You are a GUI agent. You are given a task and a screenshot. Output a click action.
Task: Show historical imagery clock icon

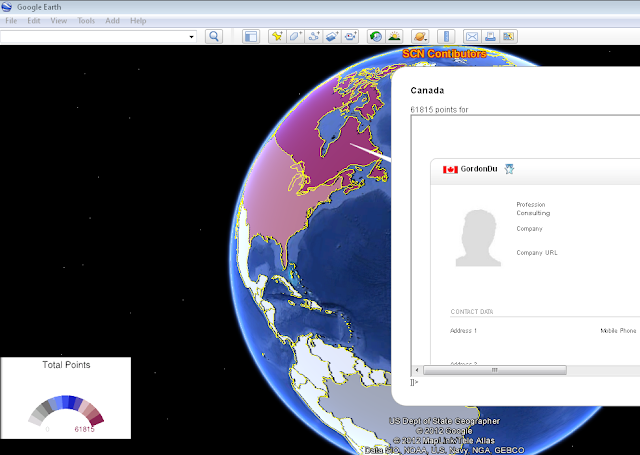click(x=376, y=37)
